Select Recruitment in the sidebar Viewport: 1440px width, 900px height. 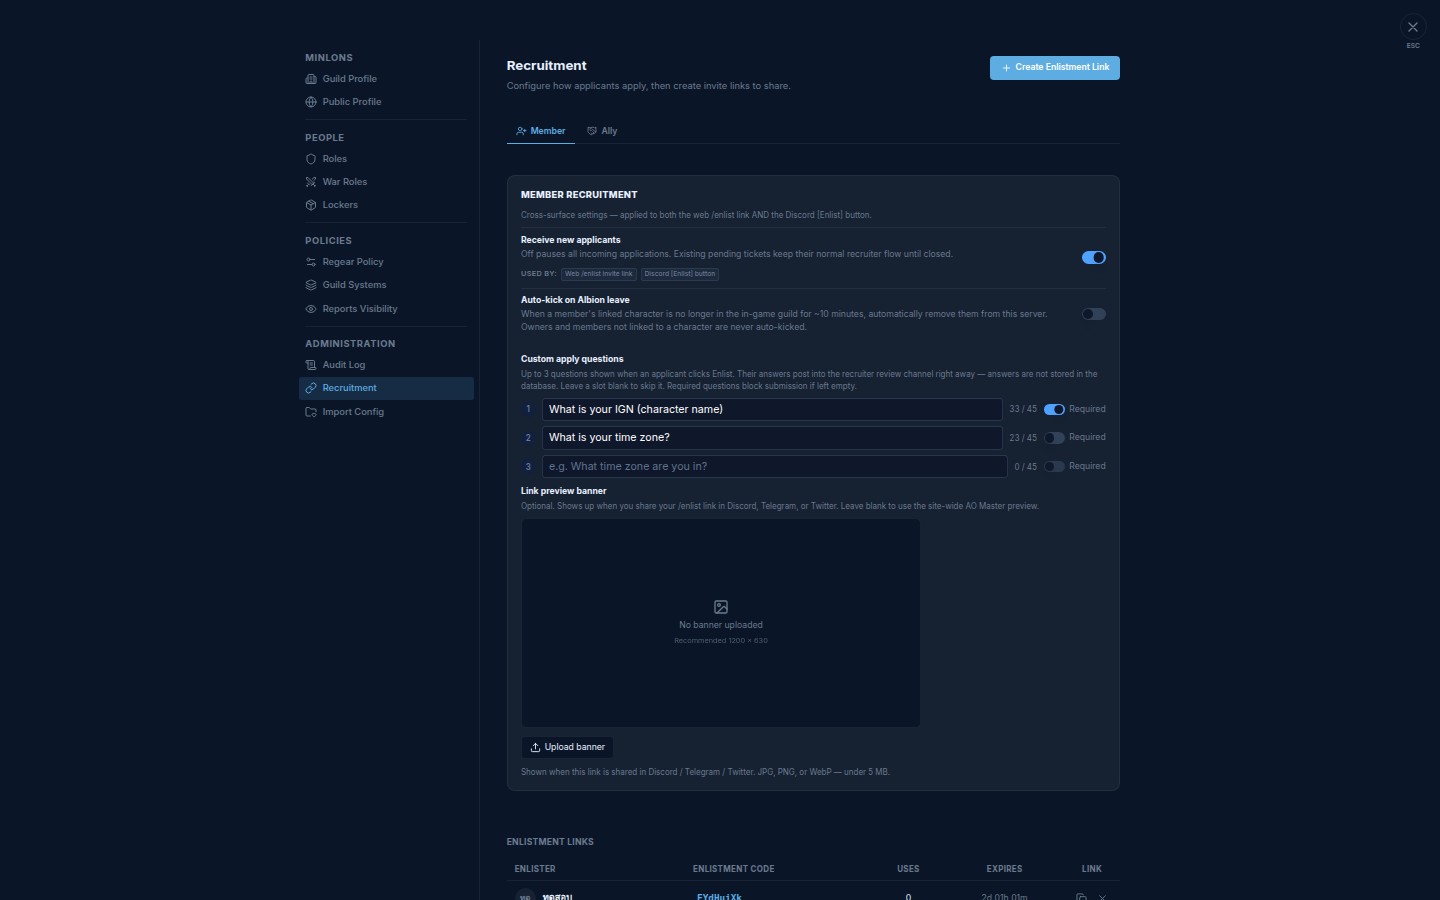[386, 388]
